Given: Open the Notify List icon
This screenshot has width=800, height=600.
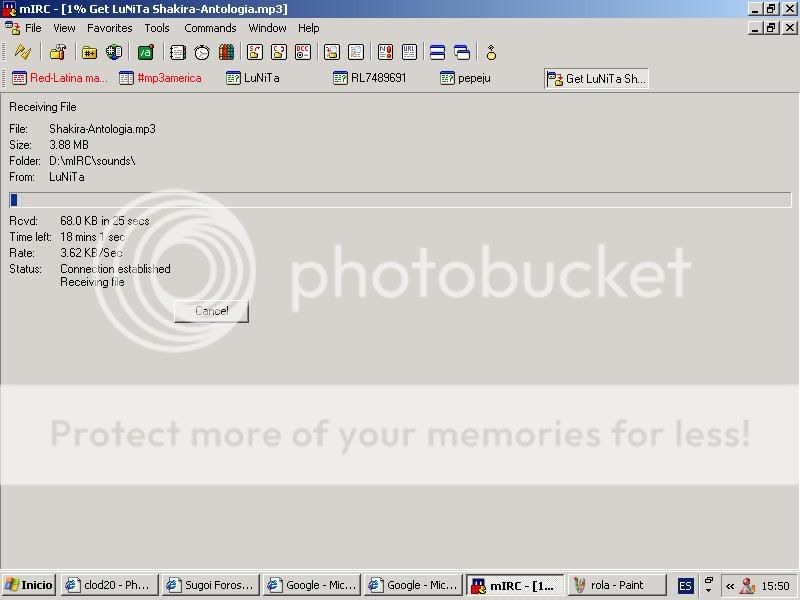Looking at the screenshot, I should [385, 52].
